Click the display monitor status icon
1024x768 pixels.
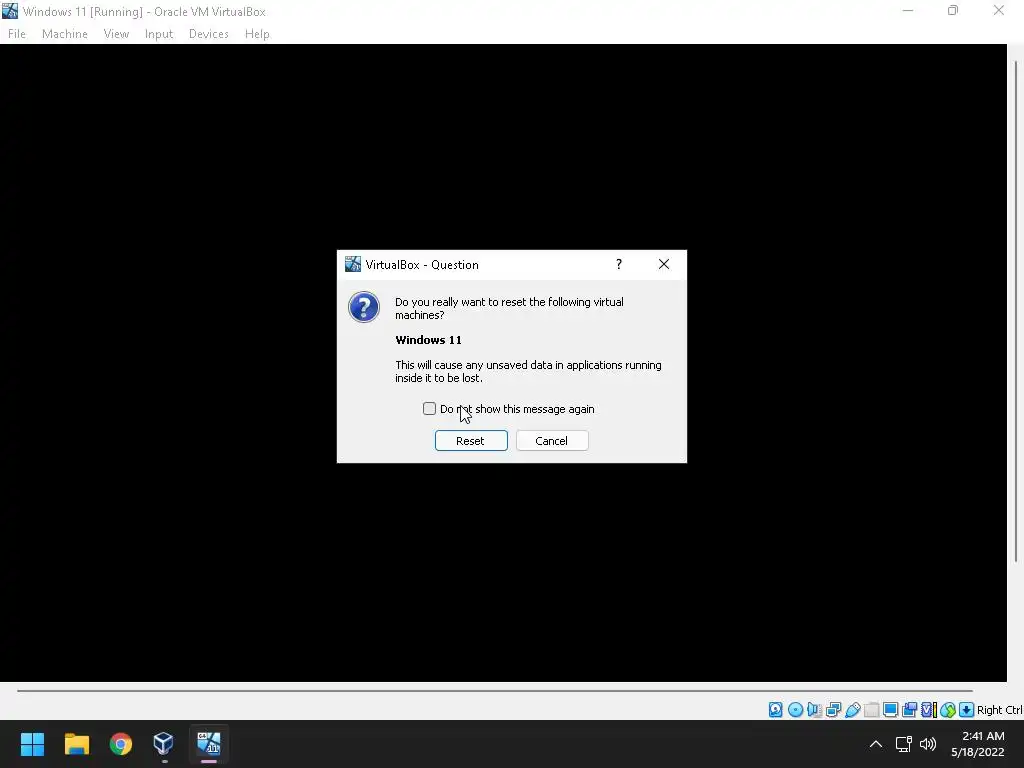(x=890, y=710)
